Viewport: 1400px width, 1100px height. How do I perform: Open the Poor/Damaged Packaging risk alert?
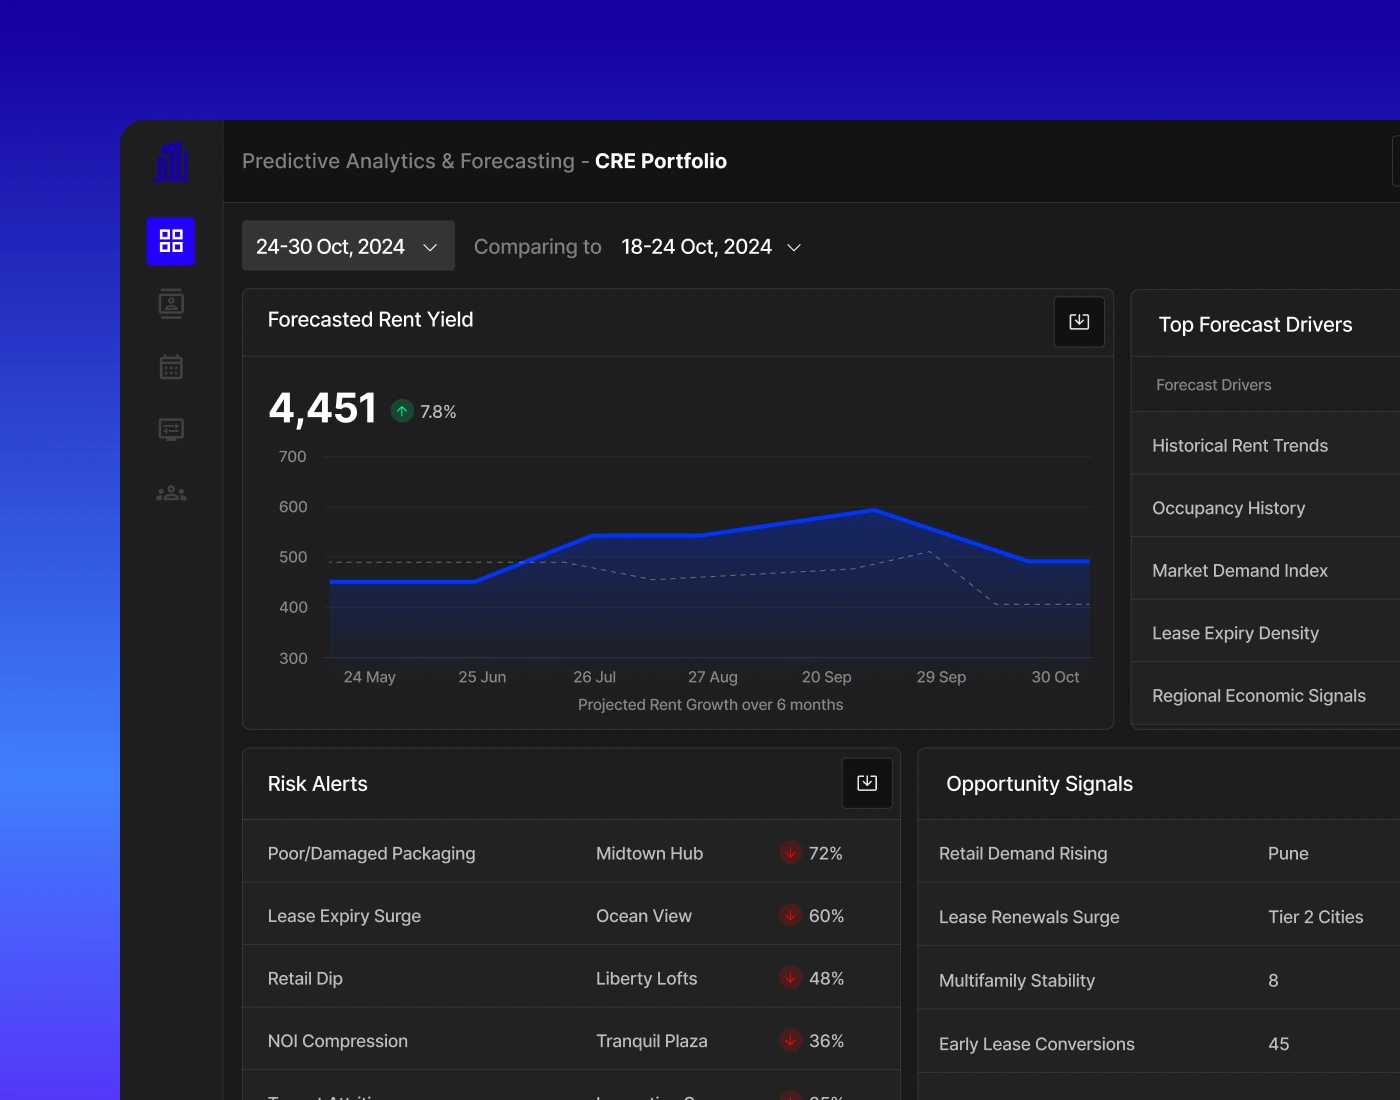[x=571, y=853]
